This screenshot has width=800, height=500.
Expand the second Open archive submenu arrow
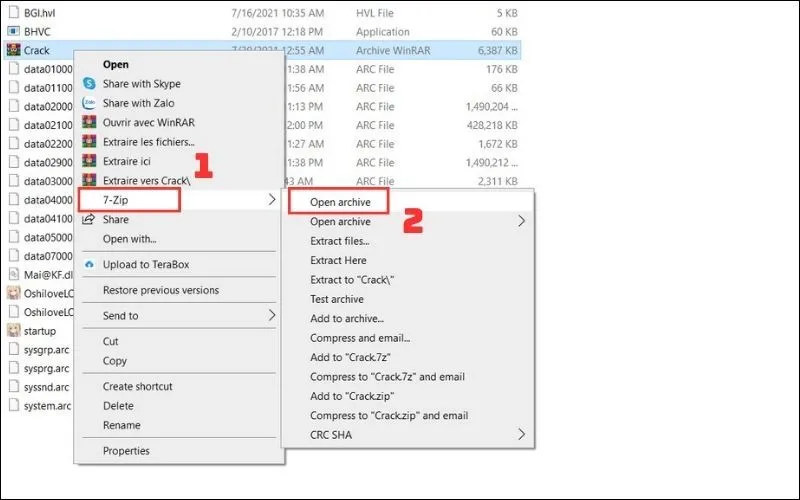[521, 221]
